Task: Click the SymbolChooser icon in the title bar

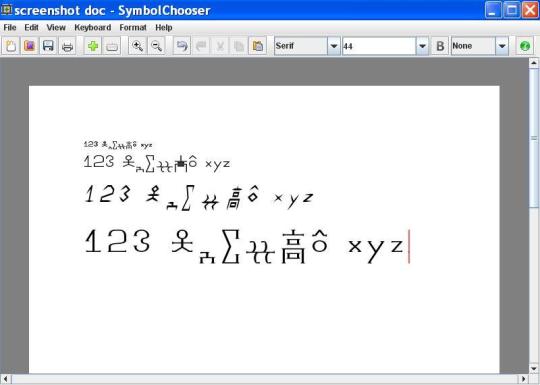Action: (x=7, y=10)
